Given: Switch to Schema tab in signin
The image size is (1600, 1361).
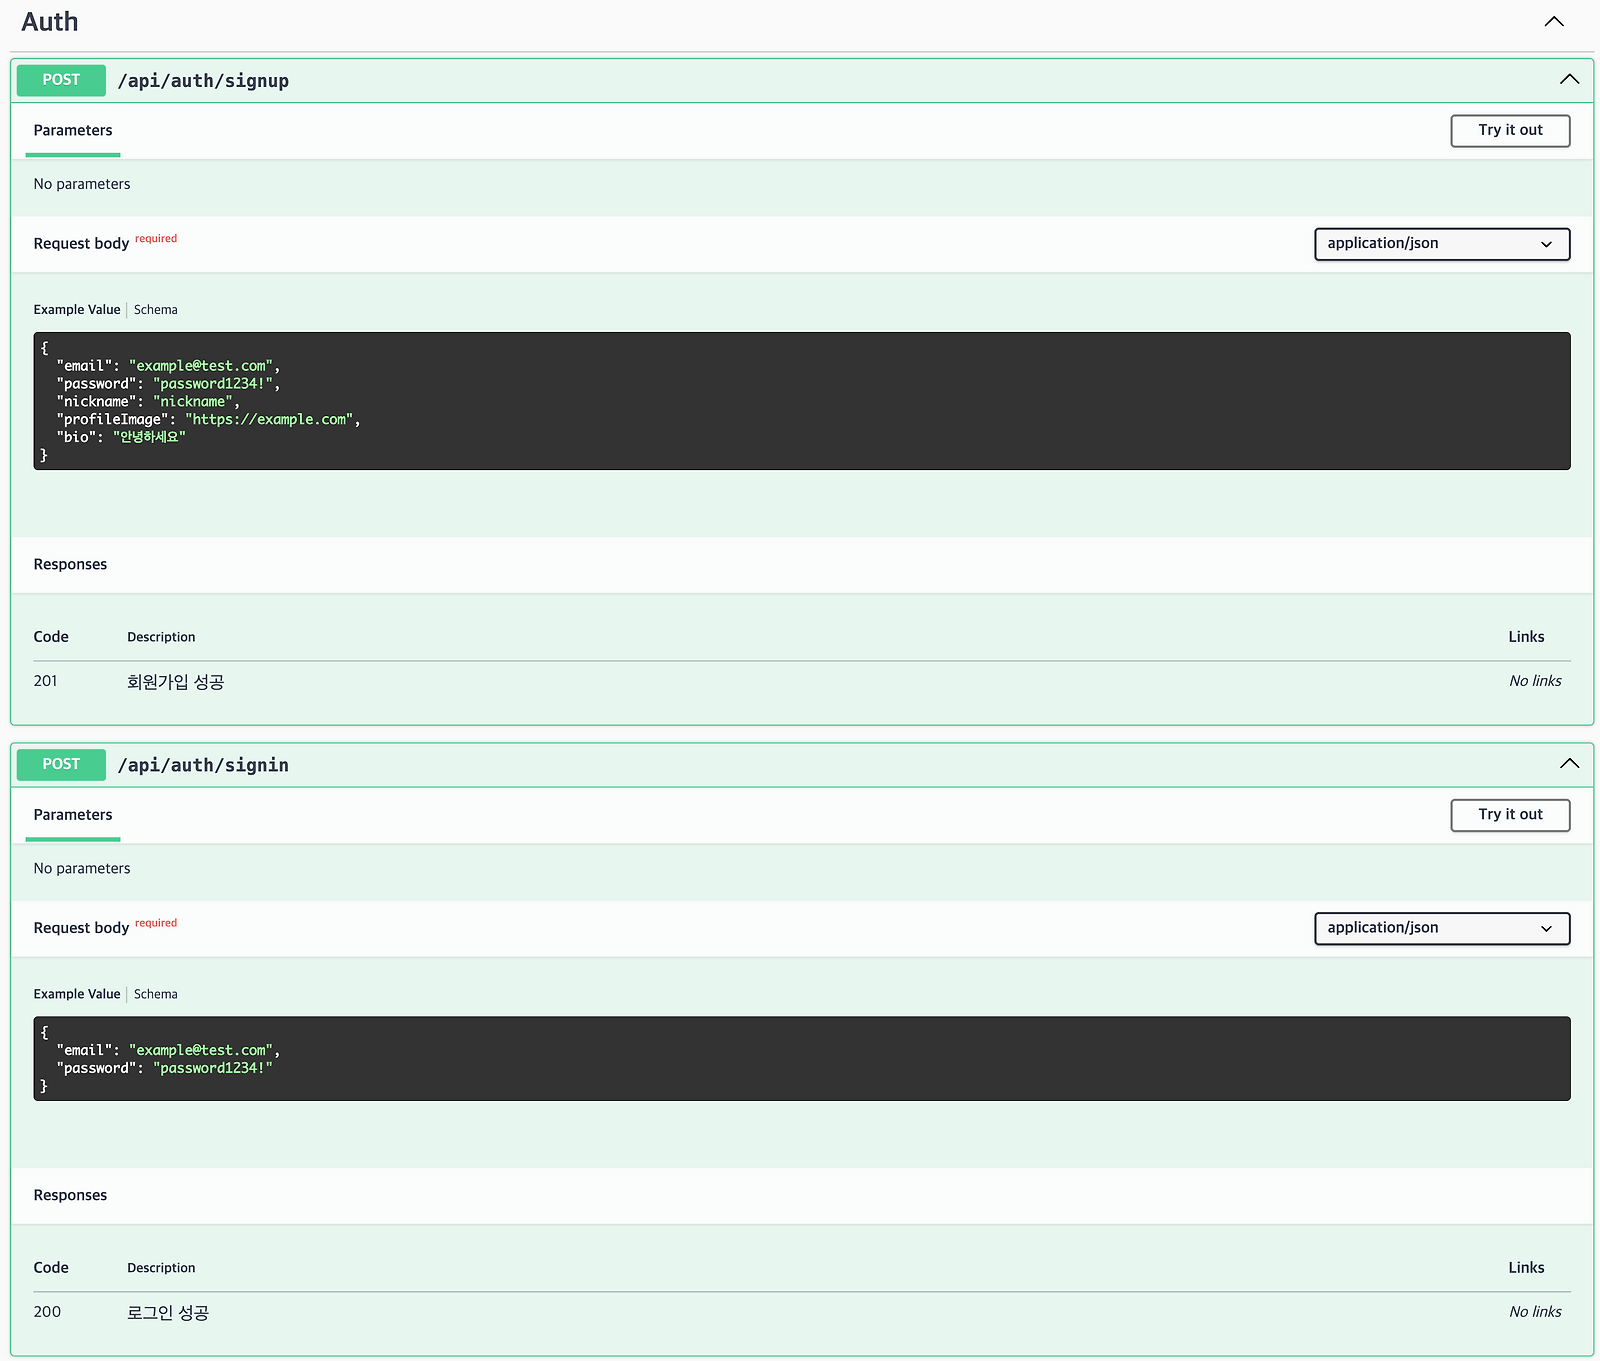Looking at the screenshot, I should click(x=155, y=994).
